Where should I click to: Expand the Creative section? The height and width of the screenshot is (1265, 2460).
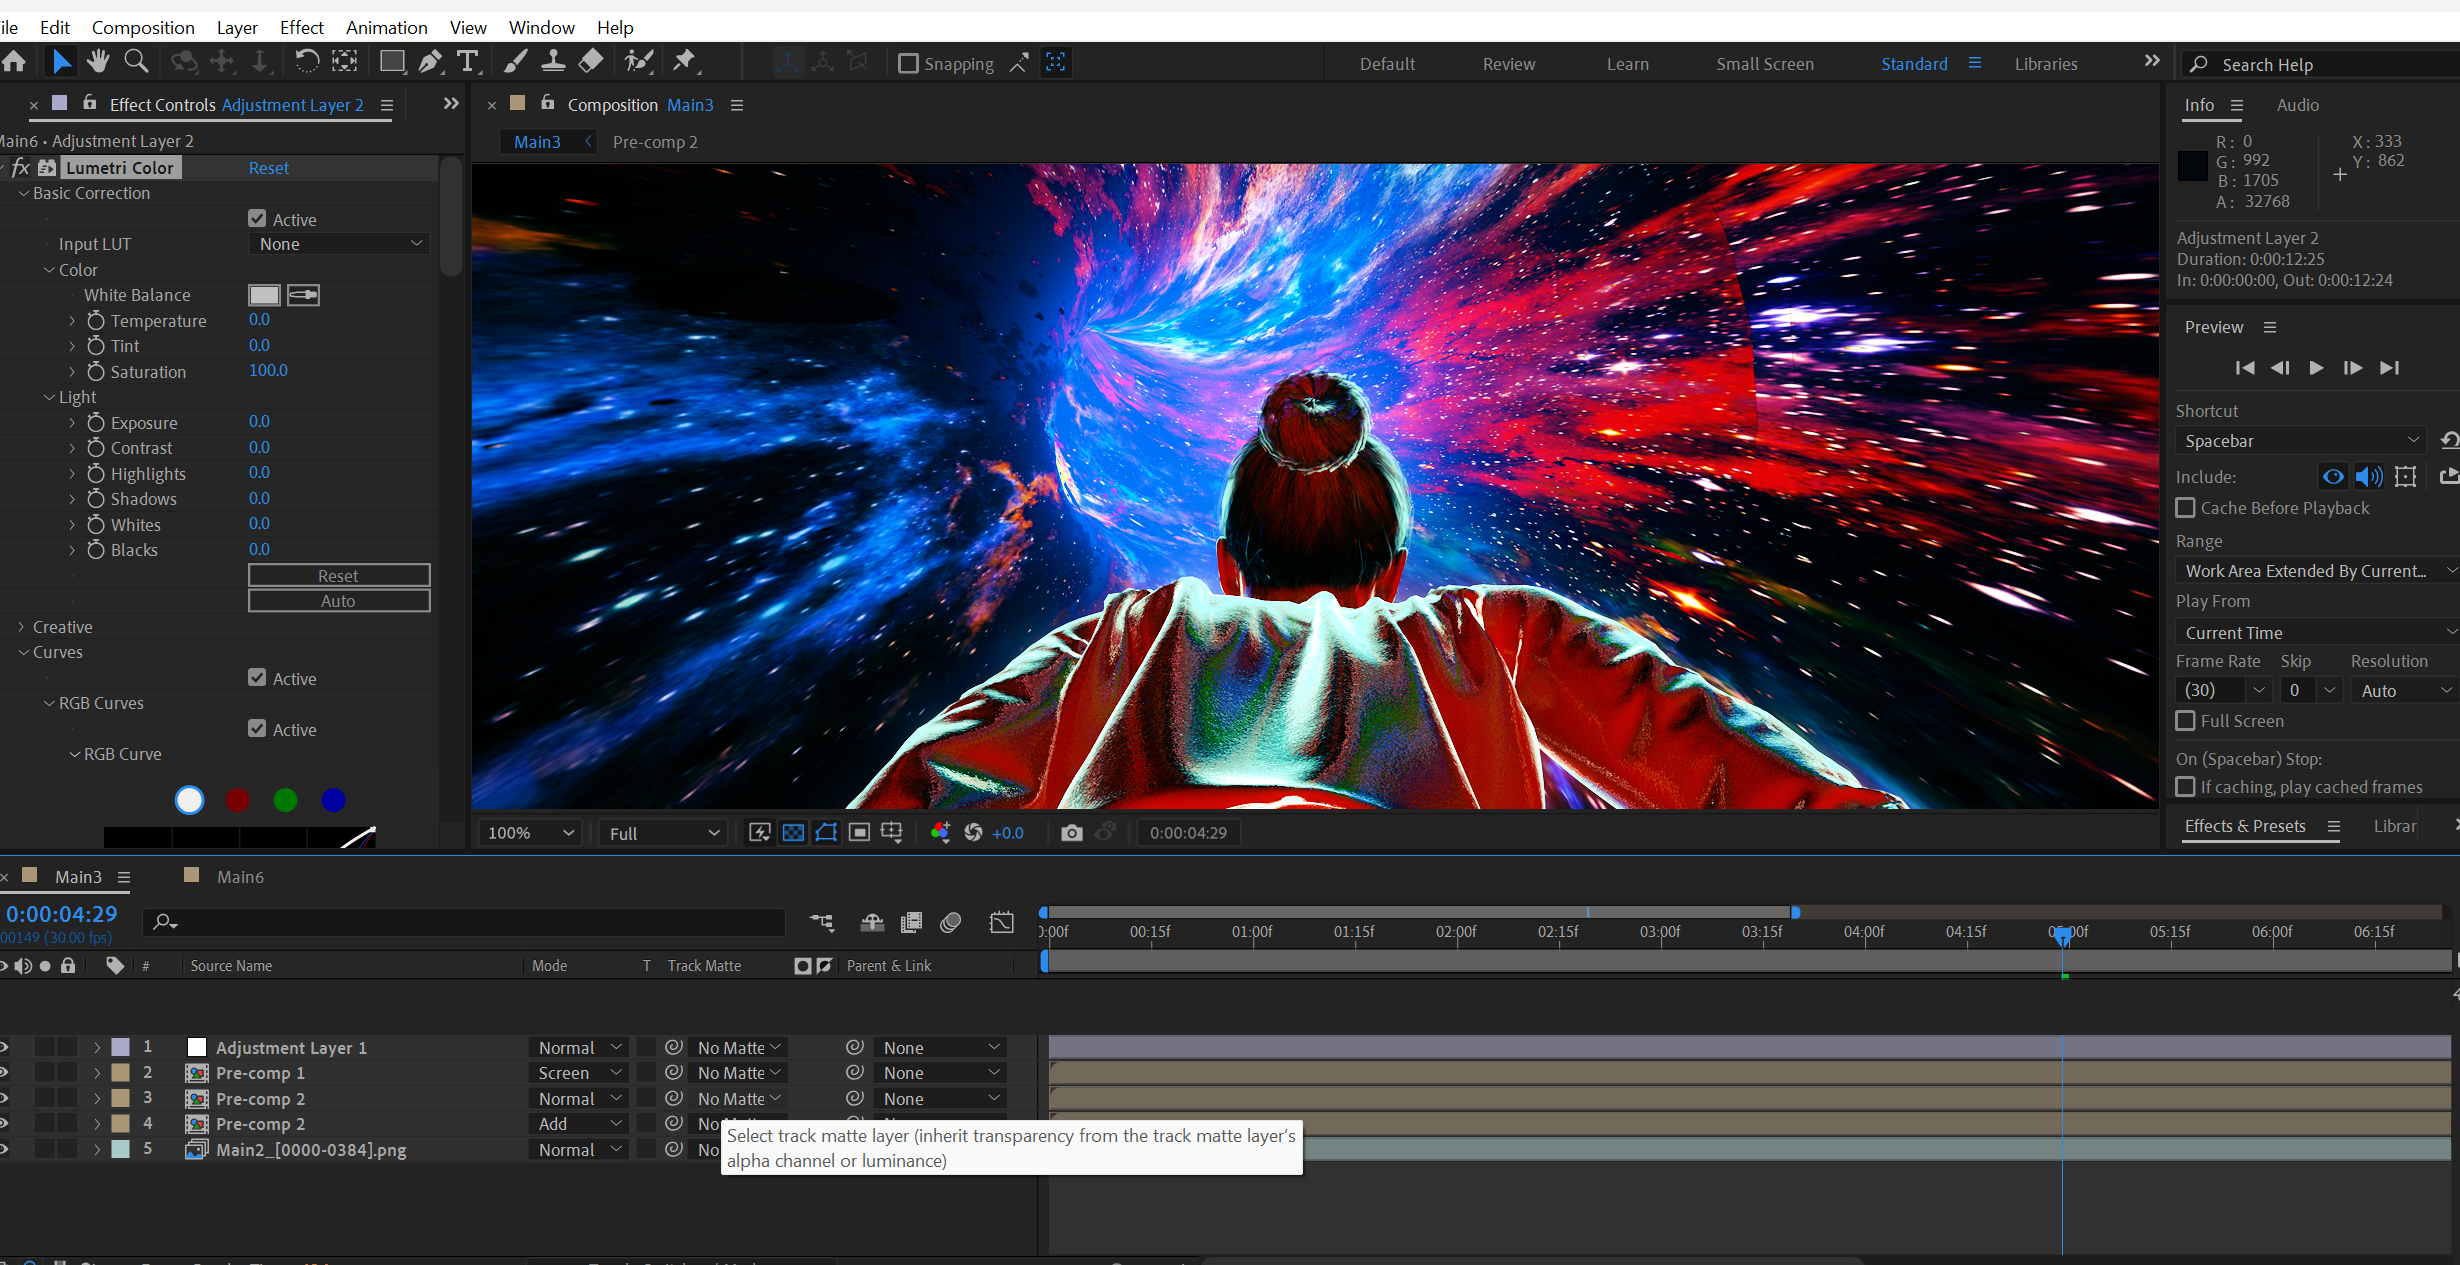point(22,627)
